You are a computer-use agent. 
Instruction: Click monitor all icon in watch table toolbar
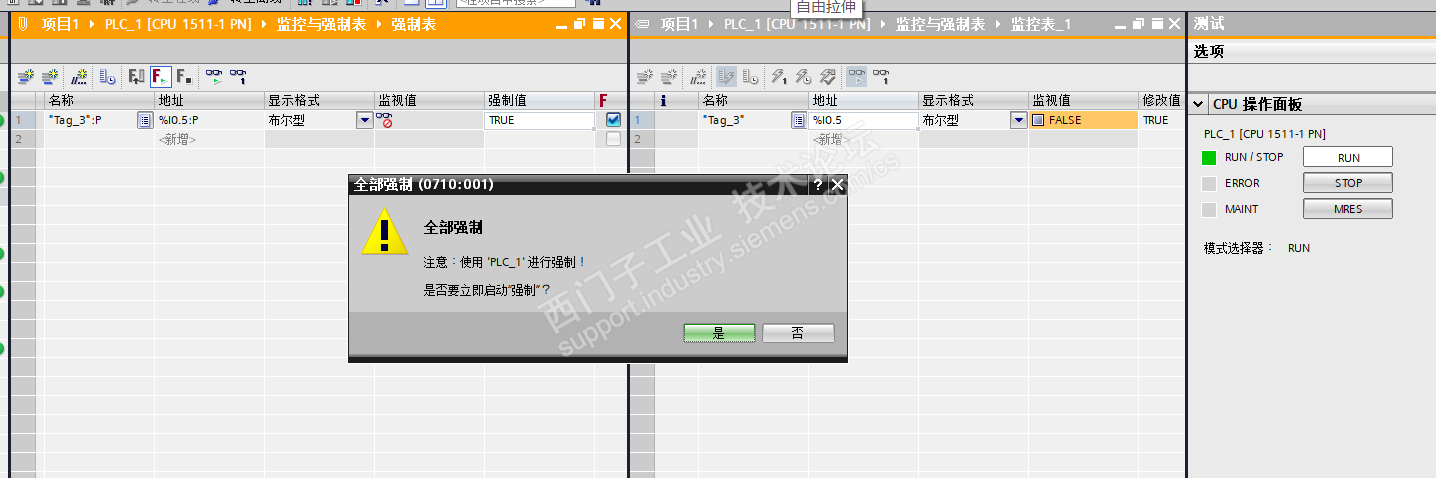(857, 75)
